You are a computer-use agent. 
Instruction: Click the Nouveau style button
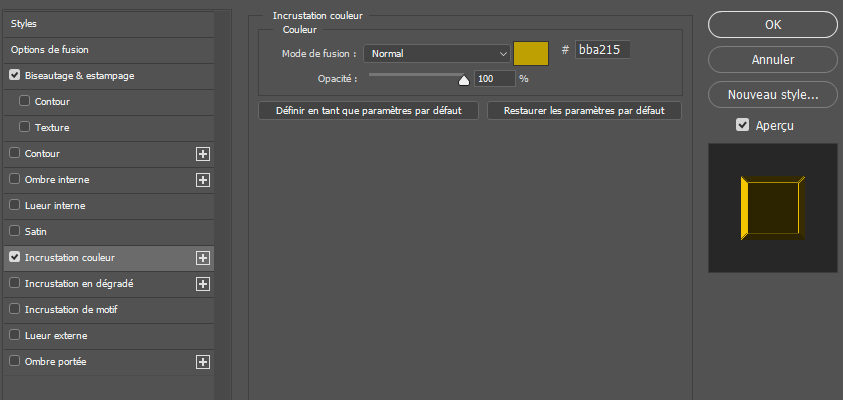click(x=773, y=94)
